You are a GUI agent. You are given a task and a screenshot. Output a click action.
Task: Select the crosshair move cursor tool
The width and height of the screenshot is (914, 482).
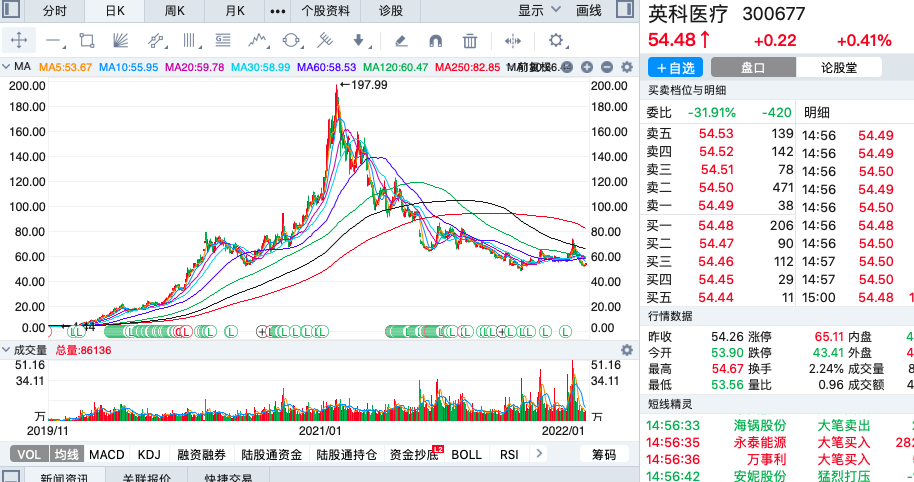point(19,41)
